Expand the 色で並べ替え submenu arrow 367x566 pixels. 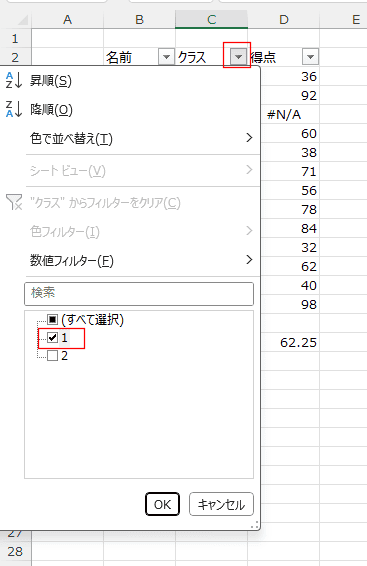249,138
